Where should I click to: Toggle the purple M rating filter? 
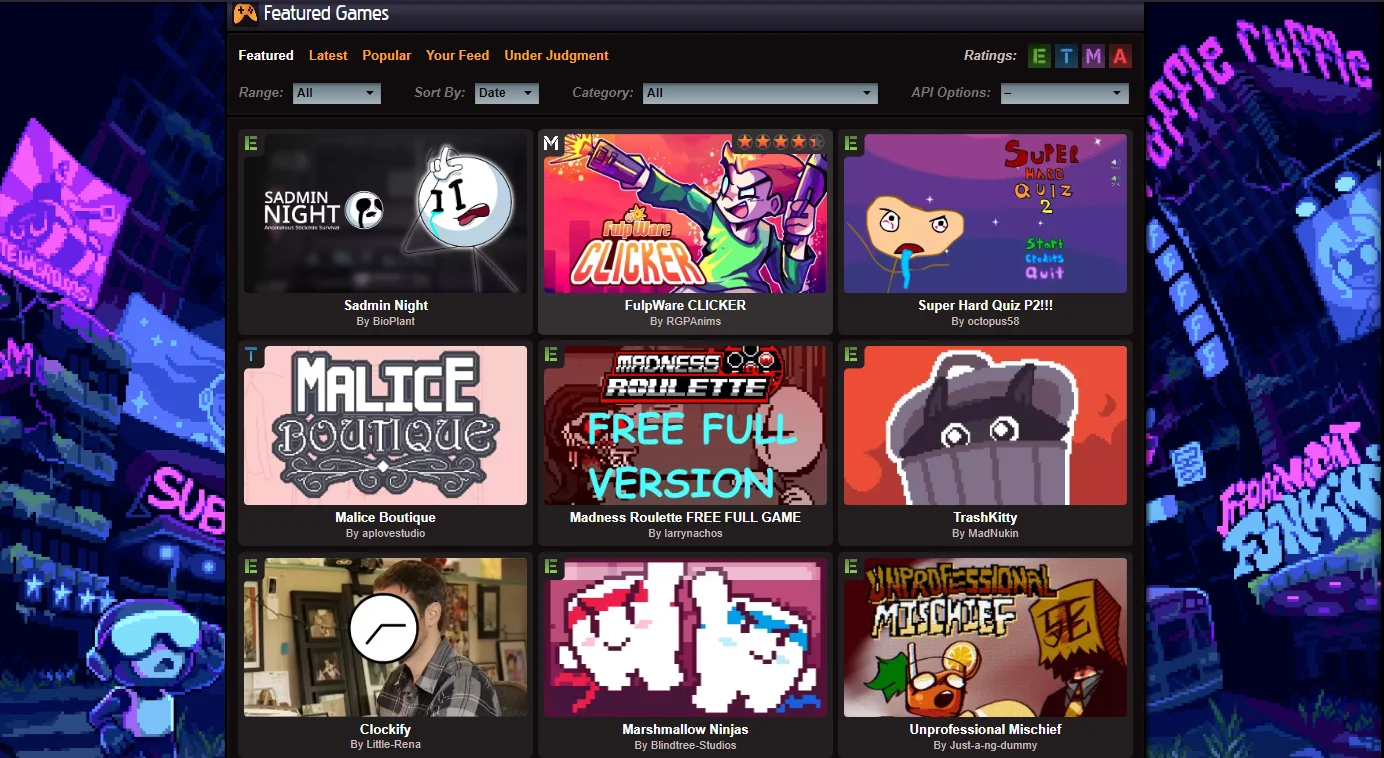coord(1093,56)
